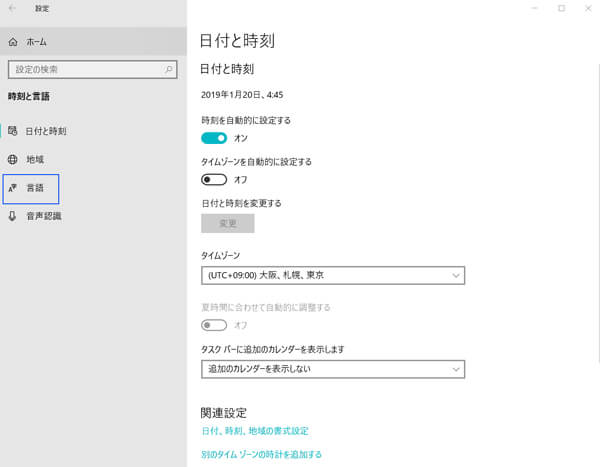Click the 関連設定 heading

tap(223, 413)
